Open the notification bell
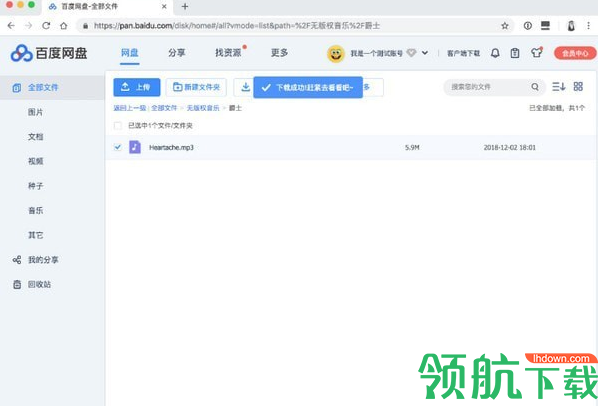 coord(495,53)
